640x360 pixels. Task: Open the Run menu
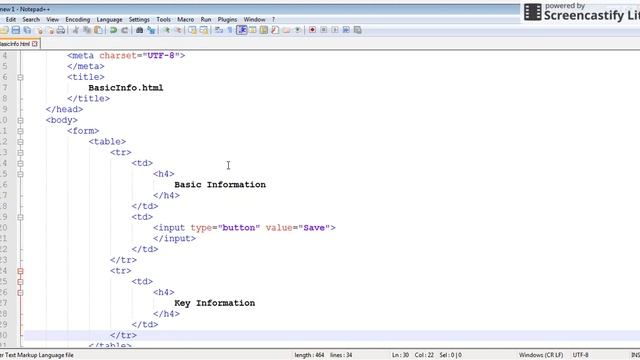pyautogui.click(x=206, y=20)
